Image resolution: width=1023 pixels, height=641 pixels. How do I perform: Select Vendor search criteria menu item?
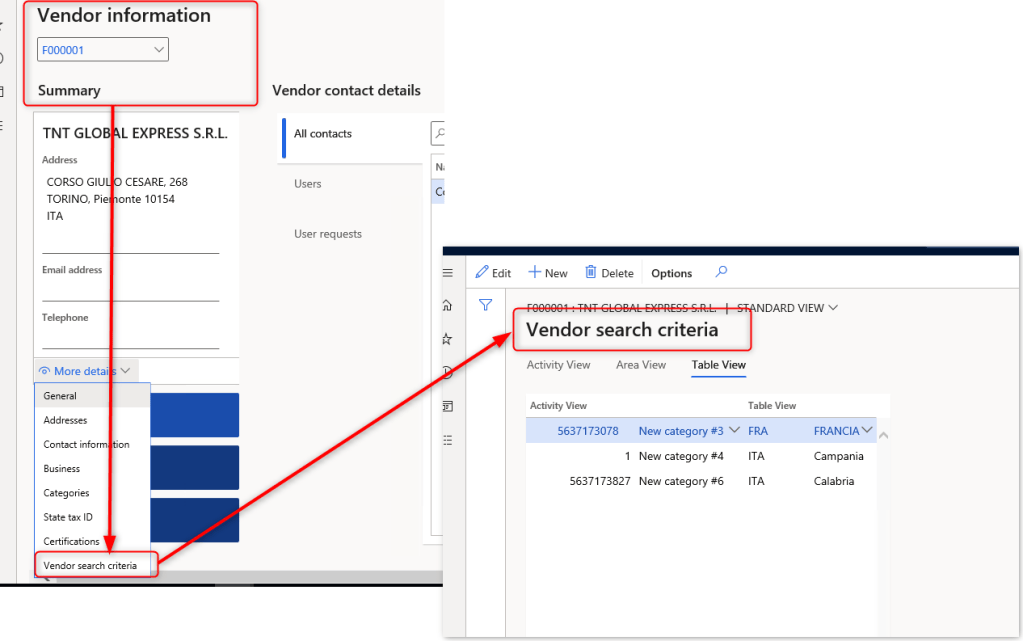tap(90, 566)
